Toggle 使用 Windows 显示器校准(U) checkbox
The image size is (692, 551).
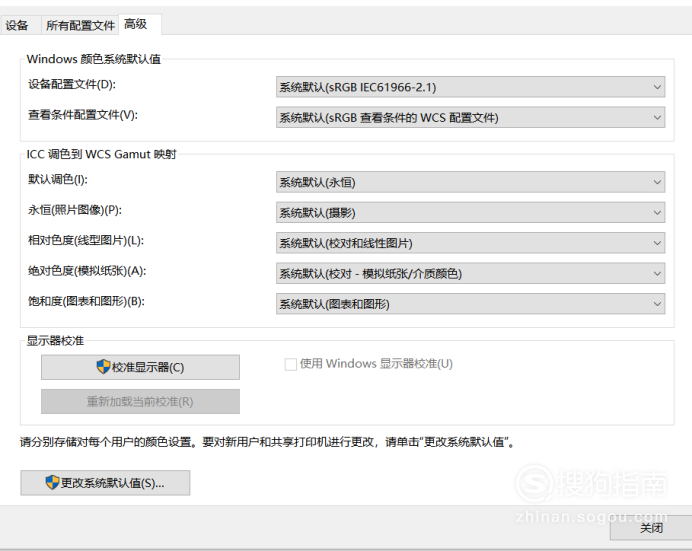click(x=290, y=364)
